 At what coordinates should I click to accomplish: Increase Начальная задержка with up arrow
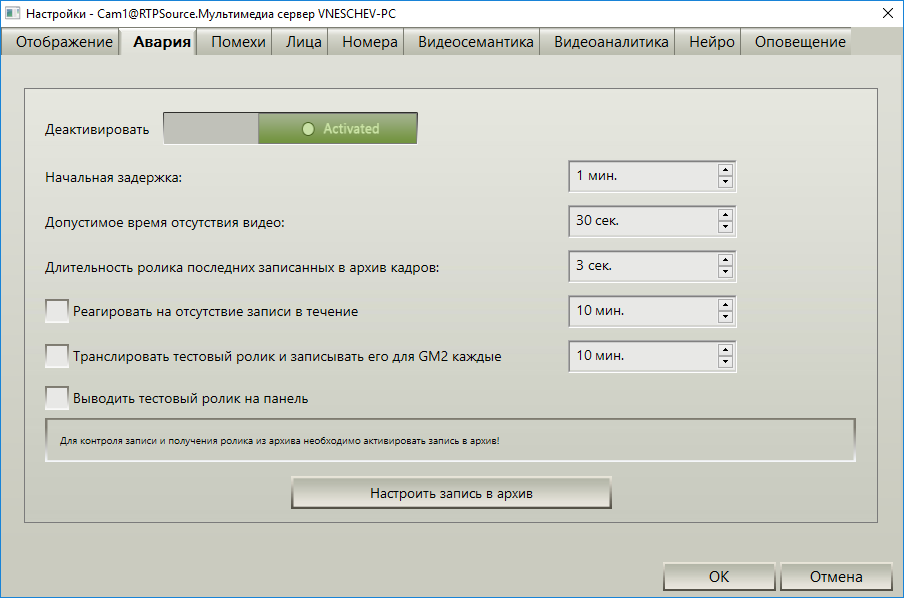[725, 170]
